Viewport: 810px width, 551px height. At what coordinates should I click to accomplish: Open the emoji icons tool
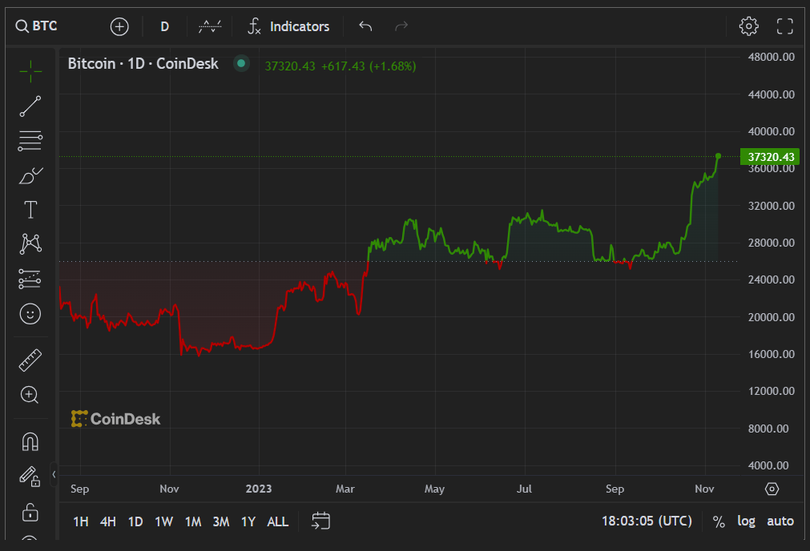[30, 314]
